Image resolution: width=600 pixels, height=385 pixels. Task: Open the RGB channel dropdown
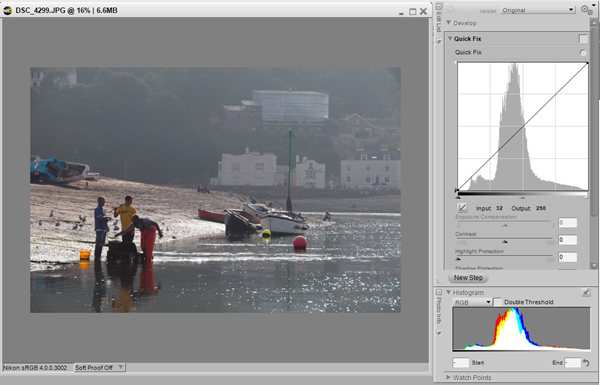[472, 302]
